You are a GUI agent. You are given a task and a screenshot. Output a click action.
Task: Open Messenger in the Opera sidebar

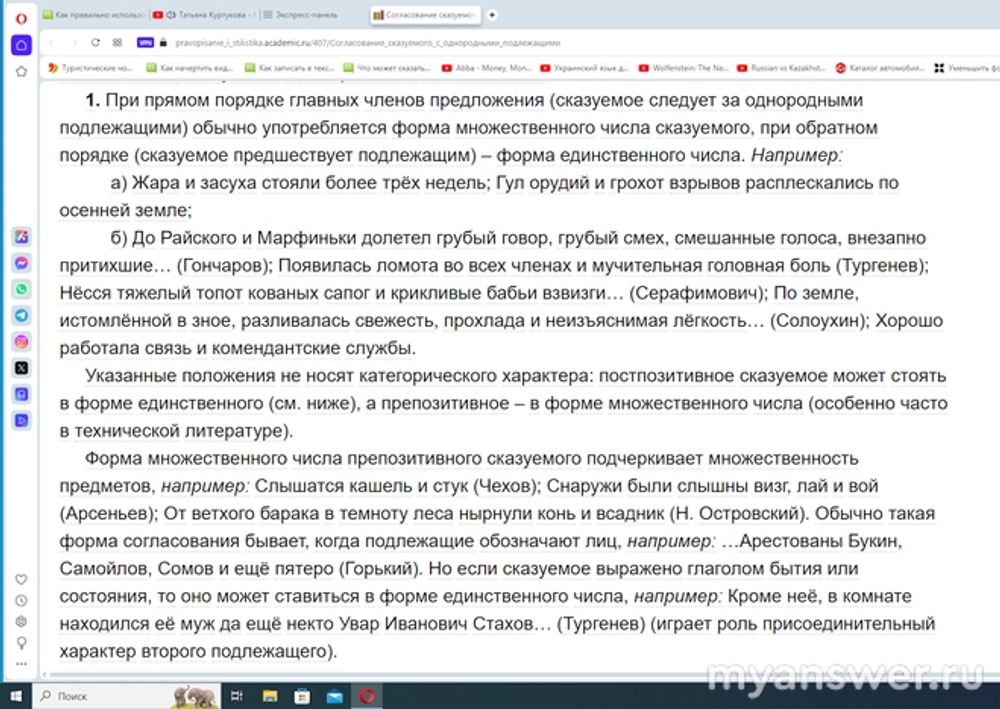(x=21, y=263)
